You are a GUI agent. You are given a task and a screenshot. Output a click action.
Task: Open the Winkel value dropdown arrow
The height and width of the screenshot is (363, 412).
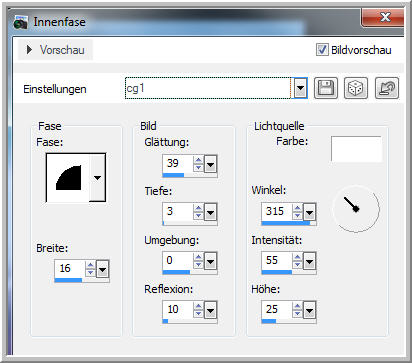tap(310, 212)
